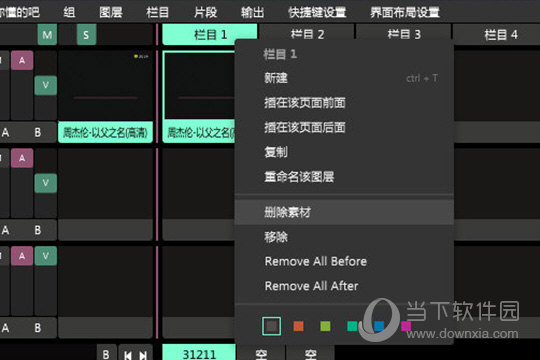
Task: Click the B label on third layer
Action: 38,328
